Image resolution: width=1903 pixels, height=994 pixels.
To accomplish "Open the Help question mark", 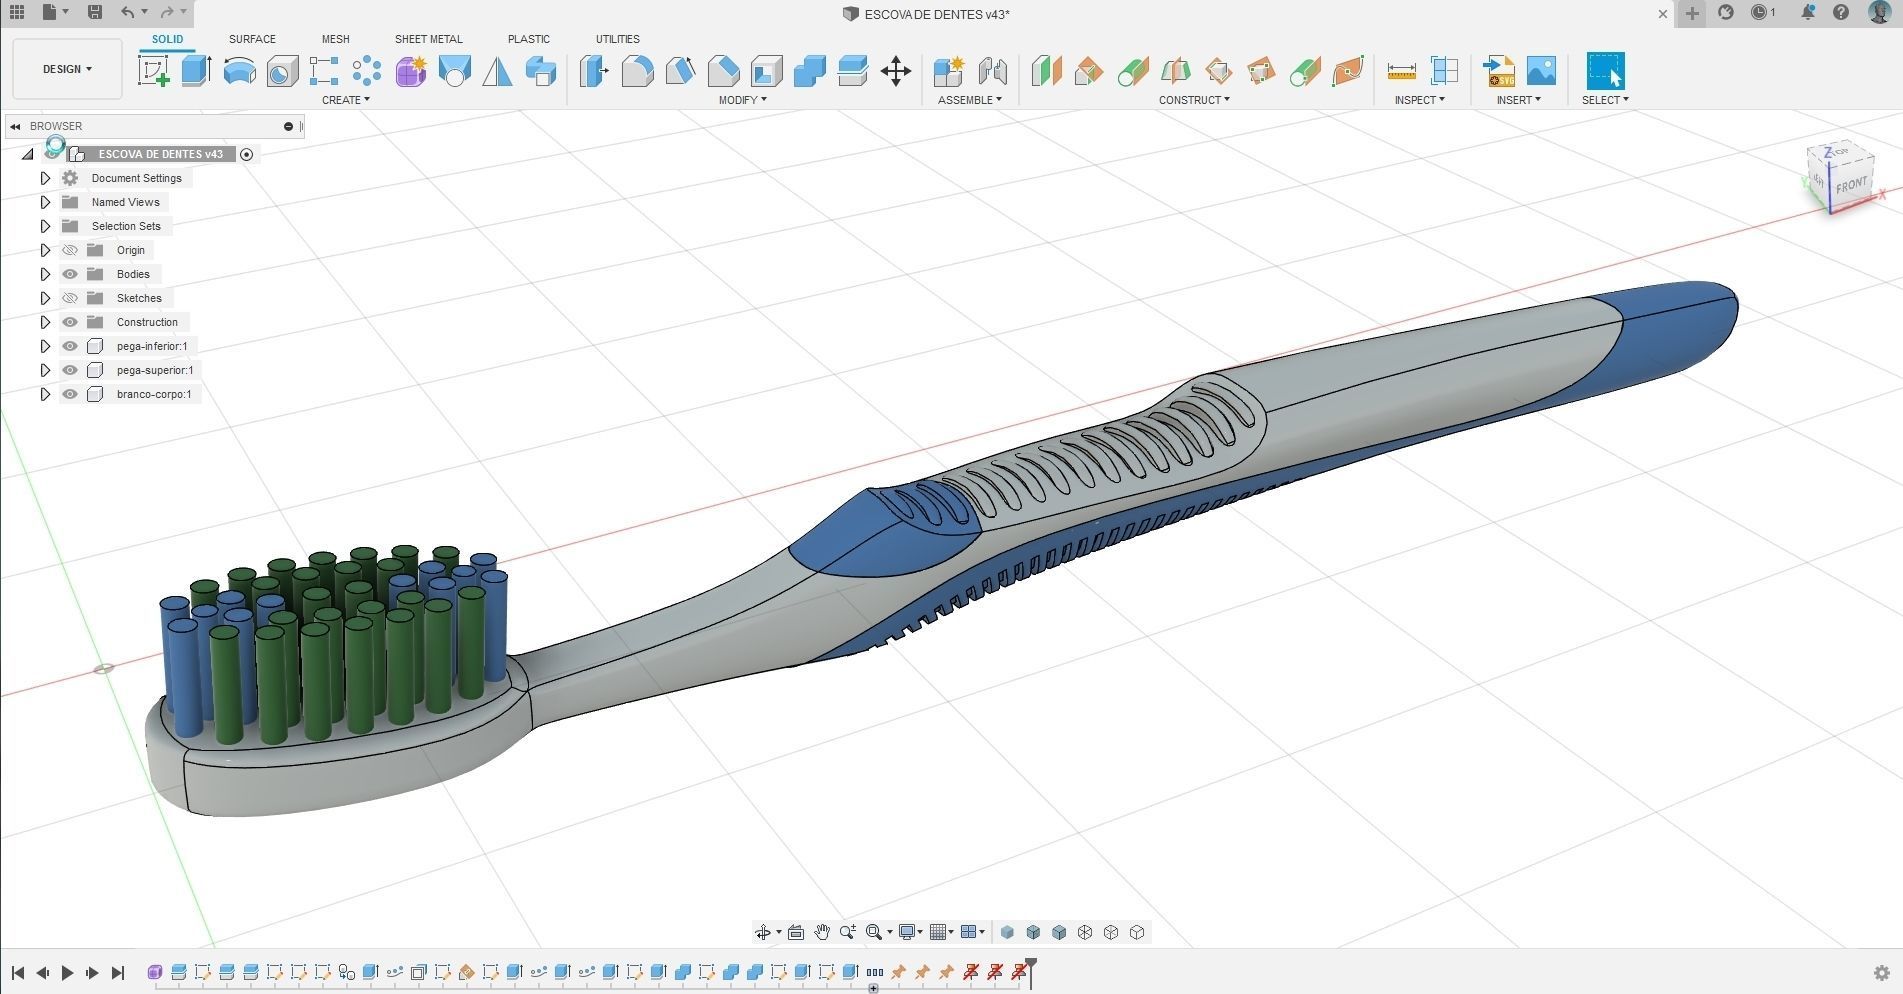I will click(1841, 13).
